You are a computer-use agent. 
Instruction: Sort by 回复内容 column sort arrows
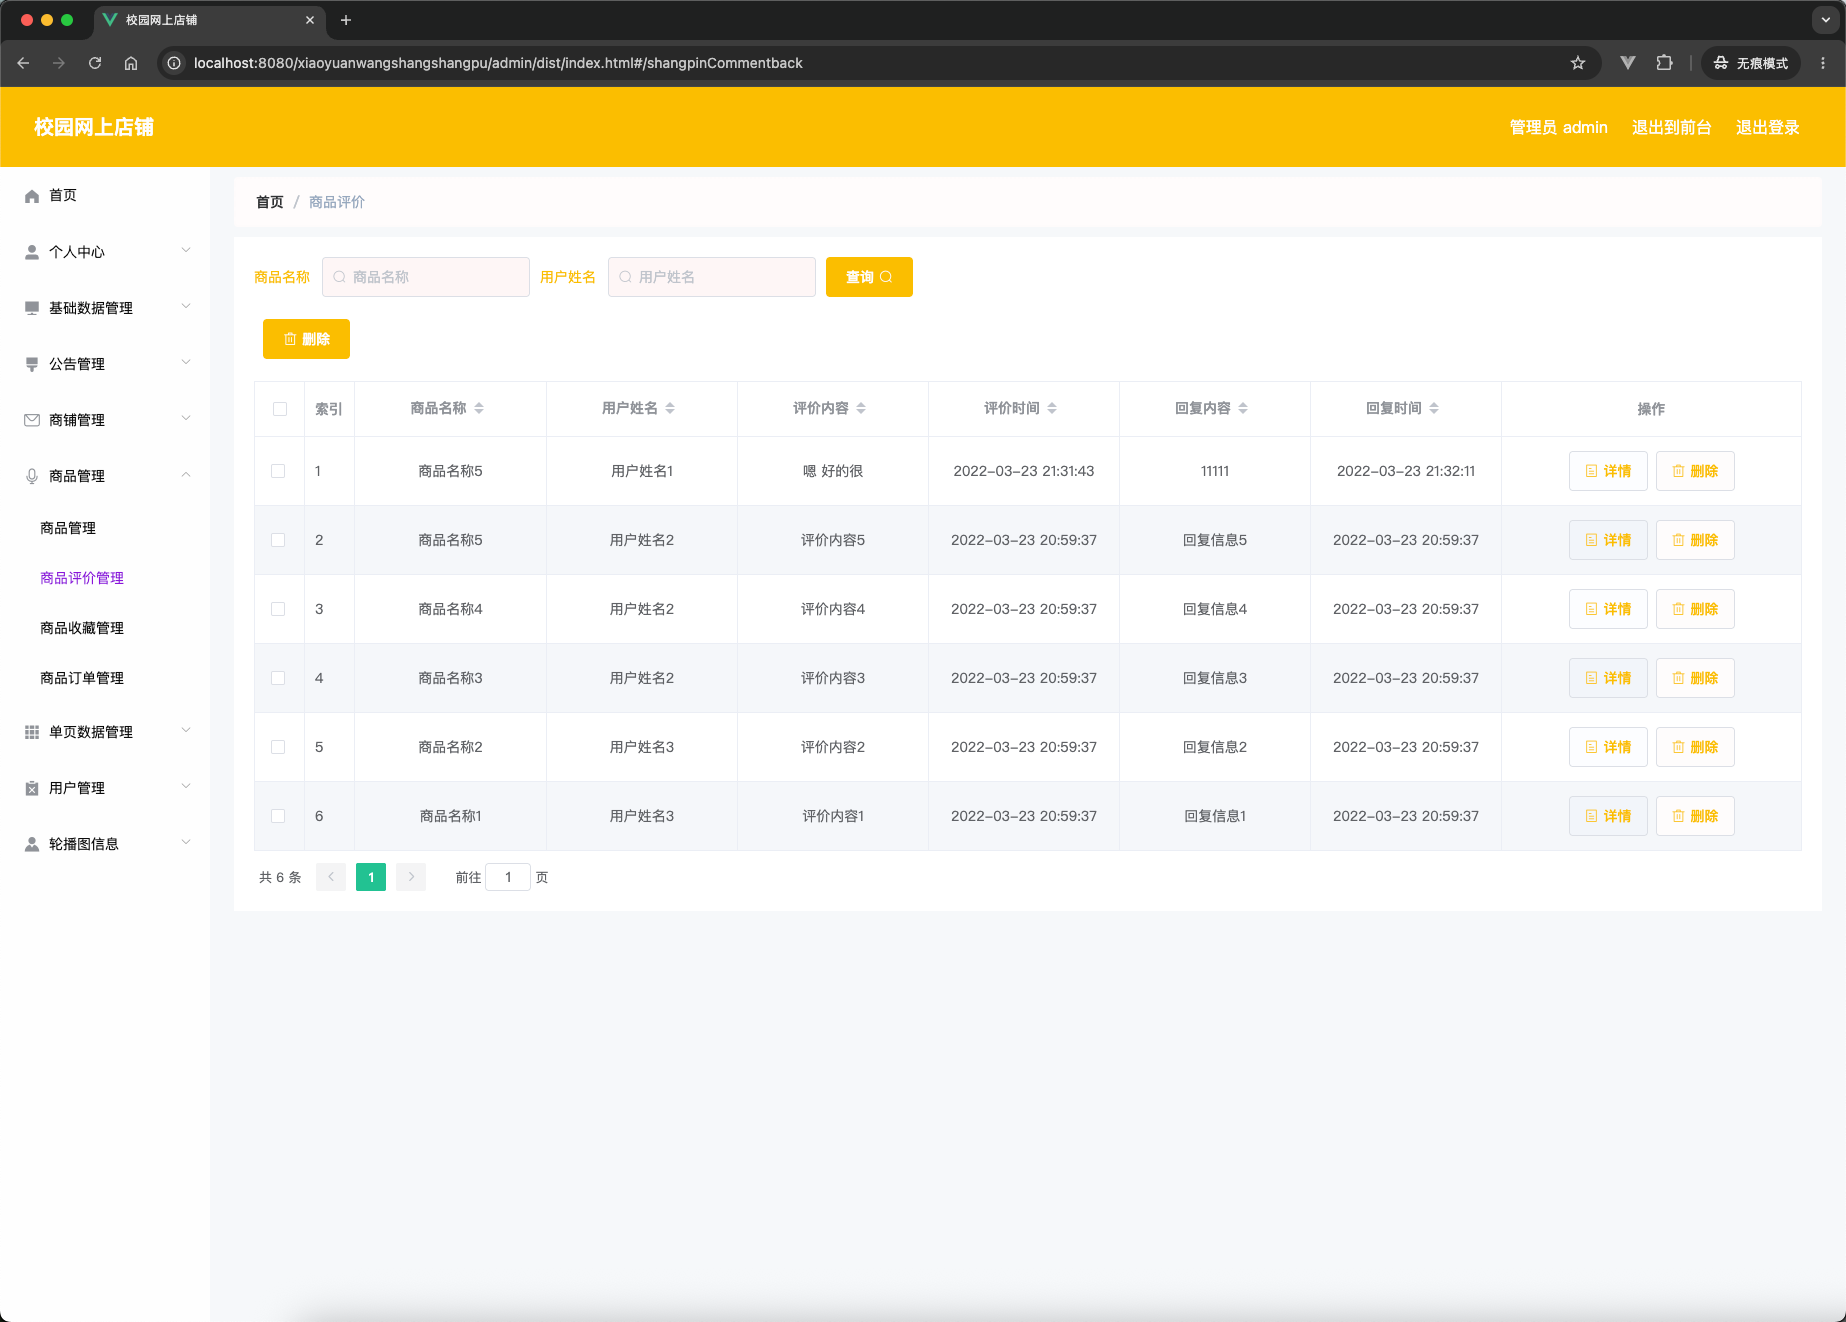[1243, 408]
